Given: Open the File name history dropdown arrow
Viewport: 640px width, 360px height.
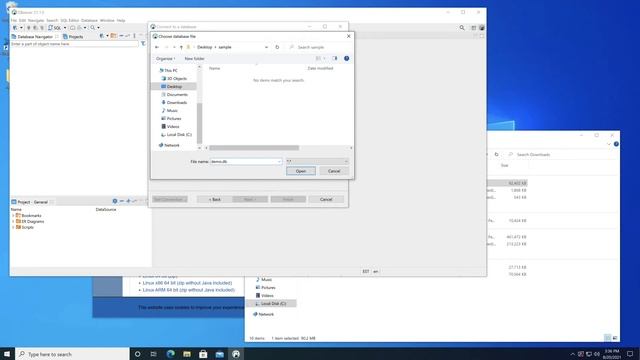Looking at the screenshot, I should pos(279,162).
